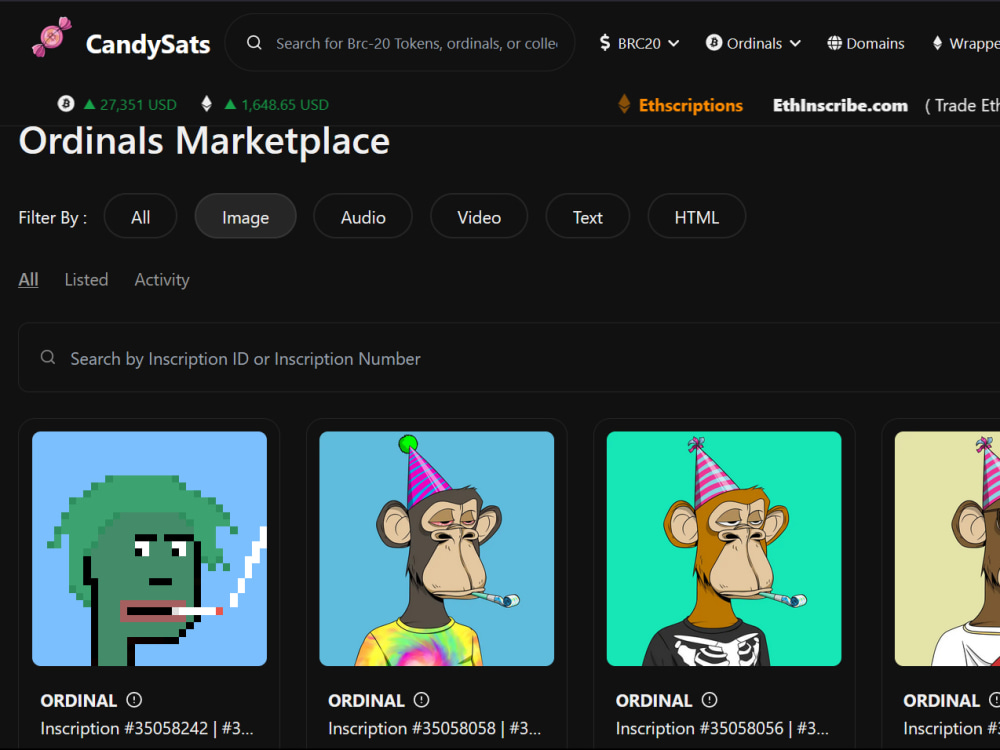This screenshot has height=750, width=1000.
Task: Click info icon on Inscription #35058242 card
Action: [134, 700]
